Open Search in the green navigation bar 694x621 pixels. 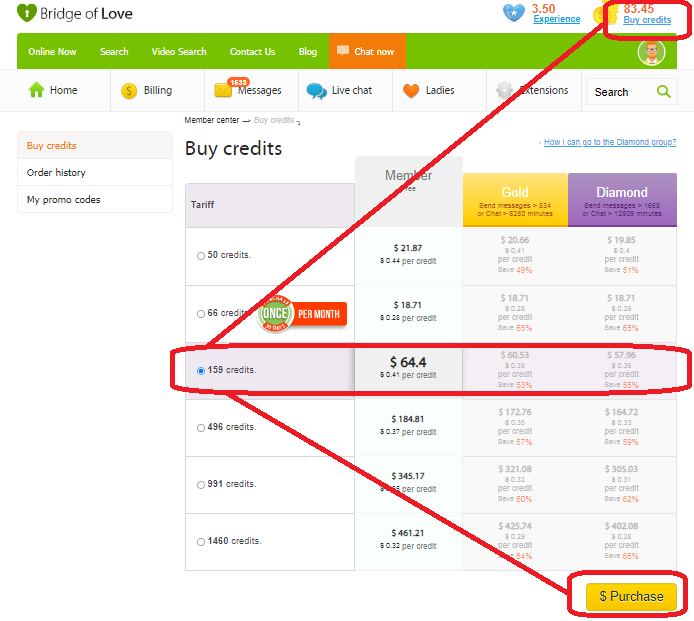pyautogui.click(x=114, y=51)
